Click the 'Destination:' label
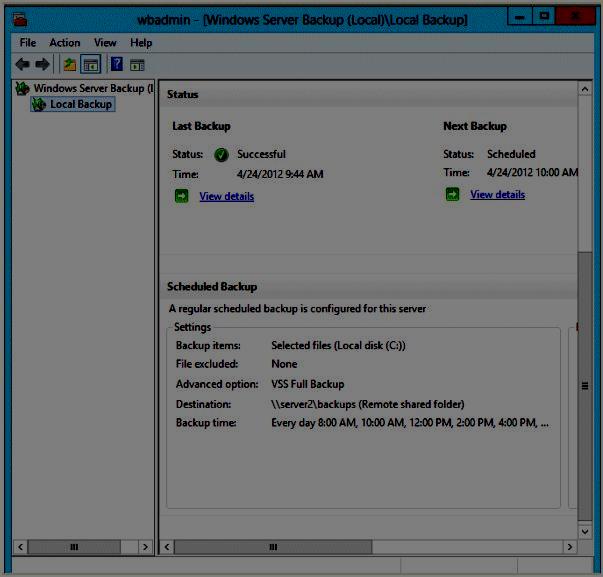Viewport: 603px width, 577px height. [203, 404]
